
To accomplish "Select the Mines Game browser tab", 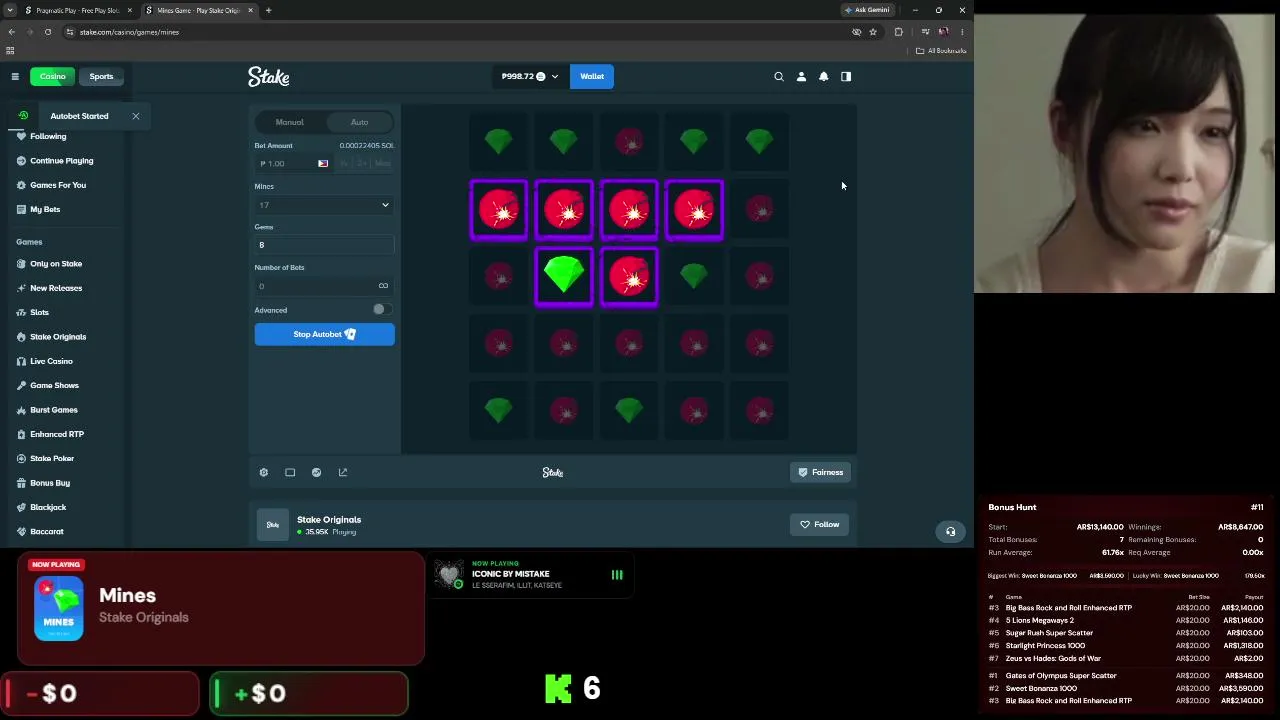I will click(199, 10).
